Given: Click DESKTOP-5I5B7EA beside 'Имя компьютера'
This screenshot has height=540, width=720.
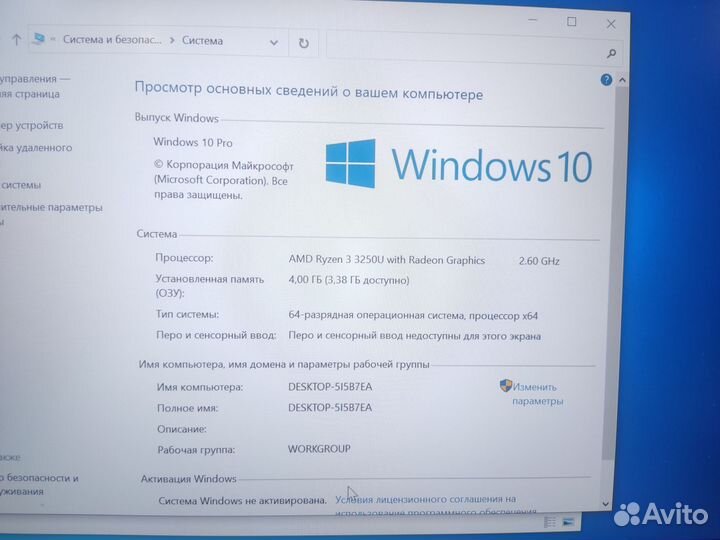Looking at the screenshot, I should coord(330,387).
